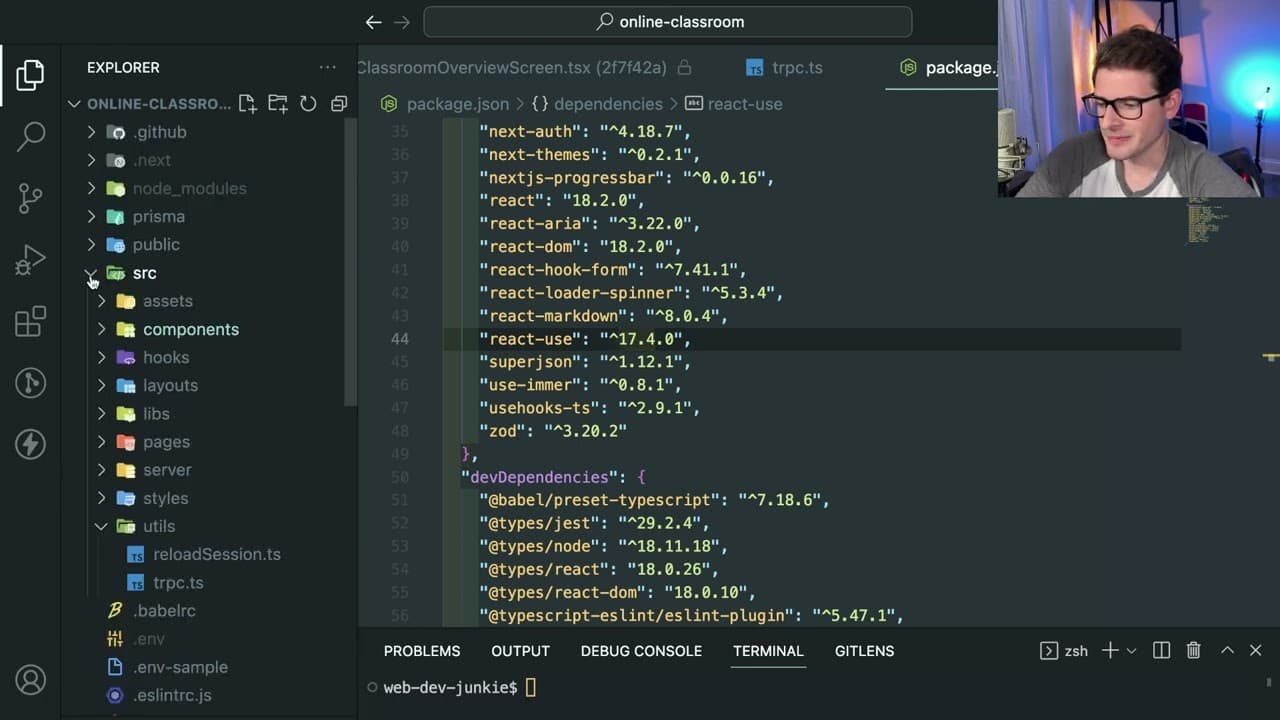Go forward with the right arrow
Screen dimensions: 1280x720
tap(403, 22)
